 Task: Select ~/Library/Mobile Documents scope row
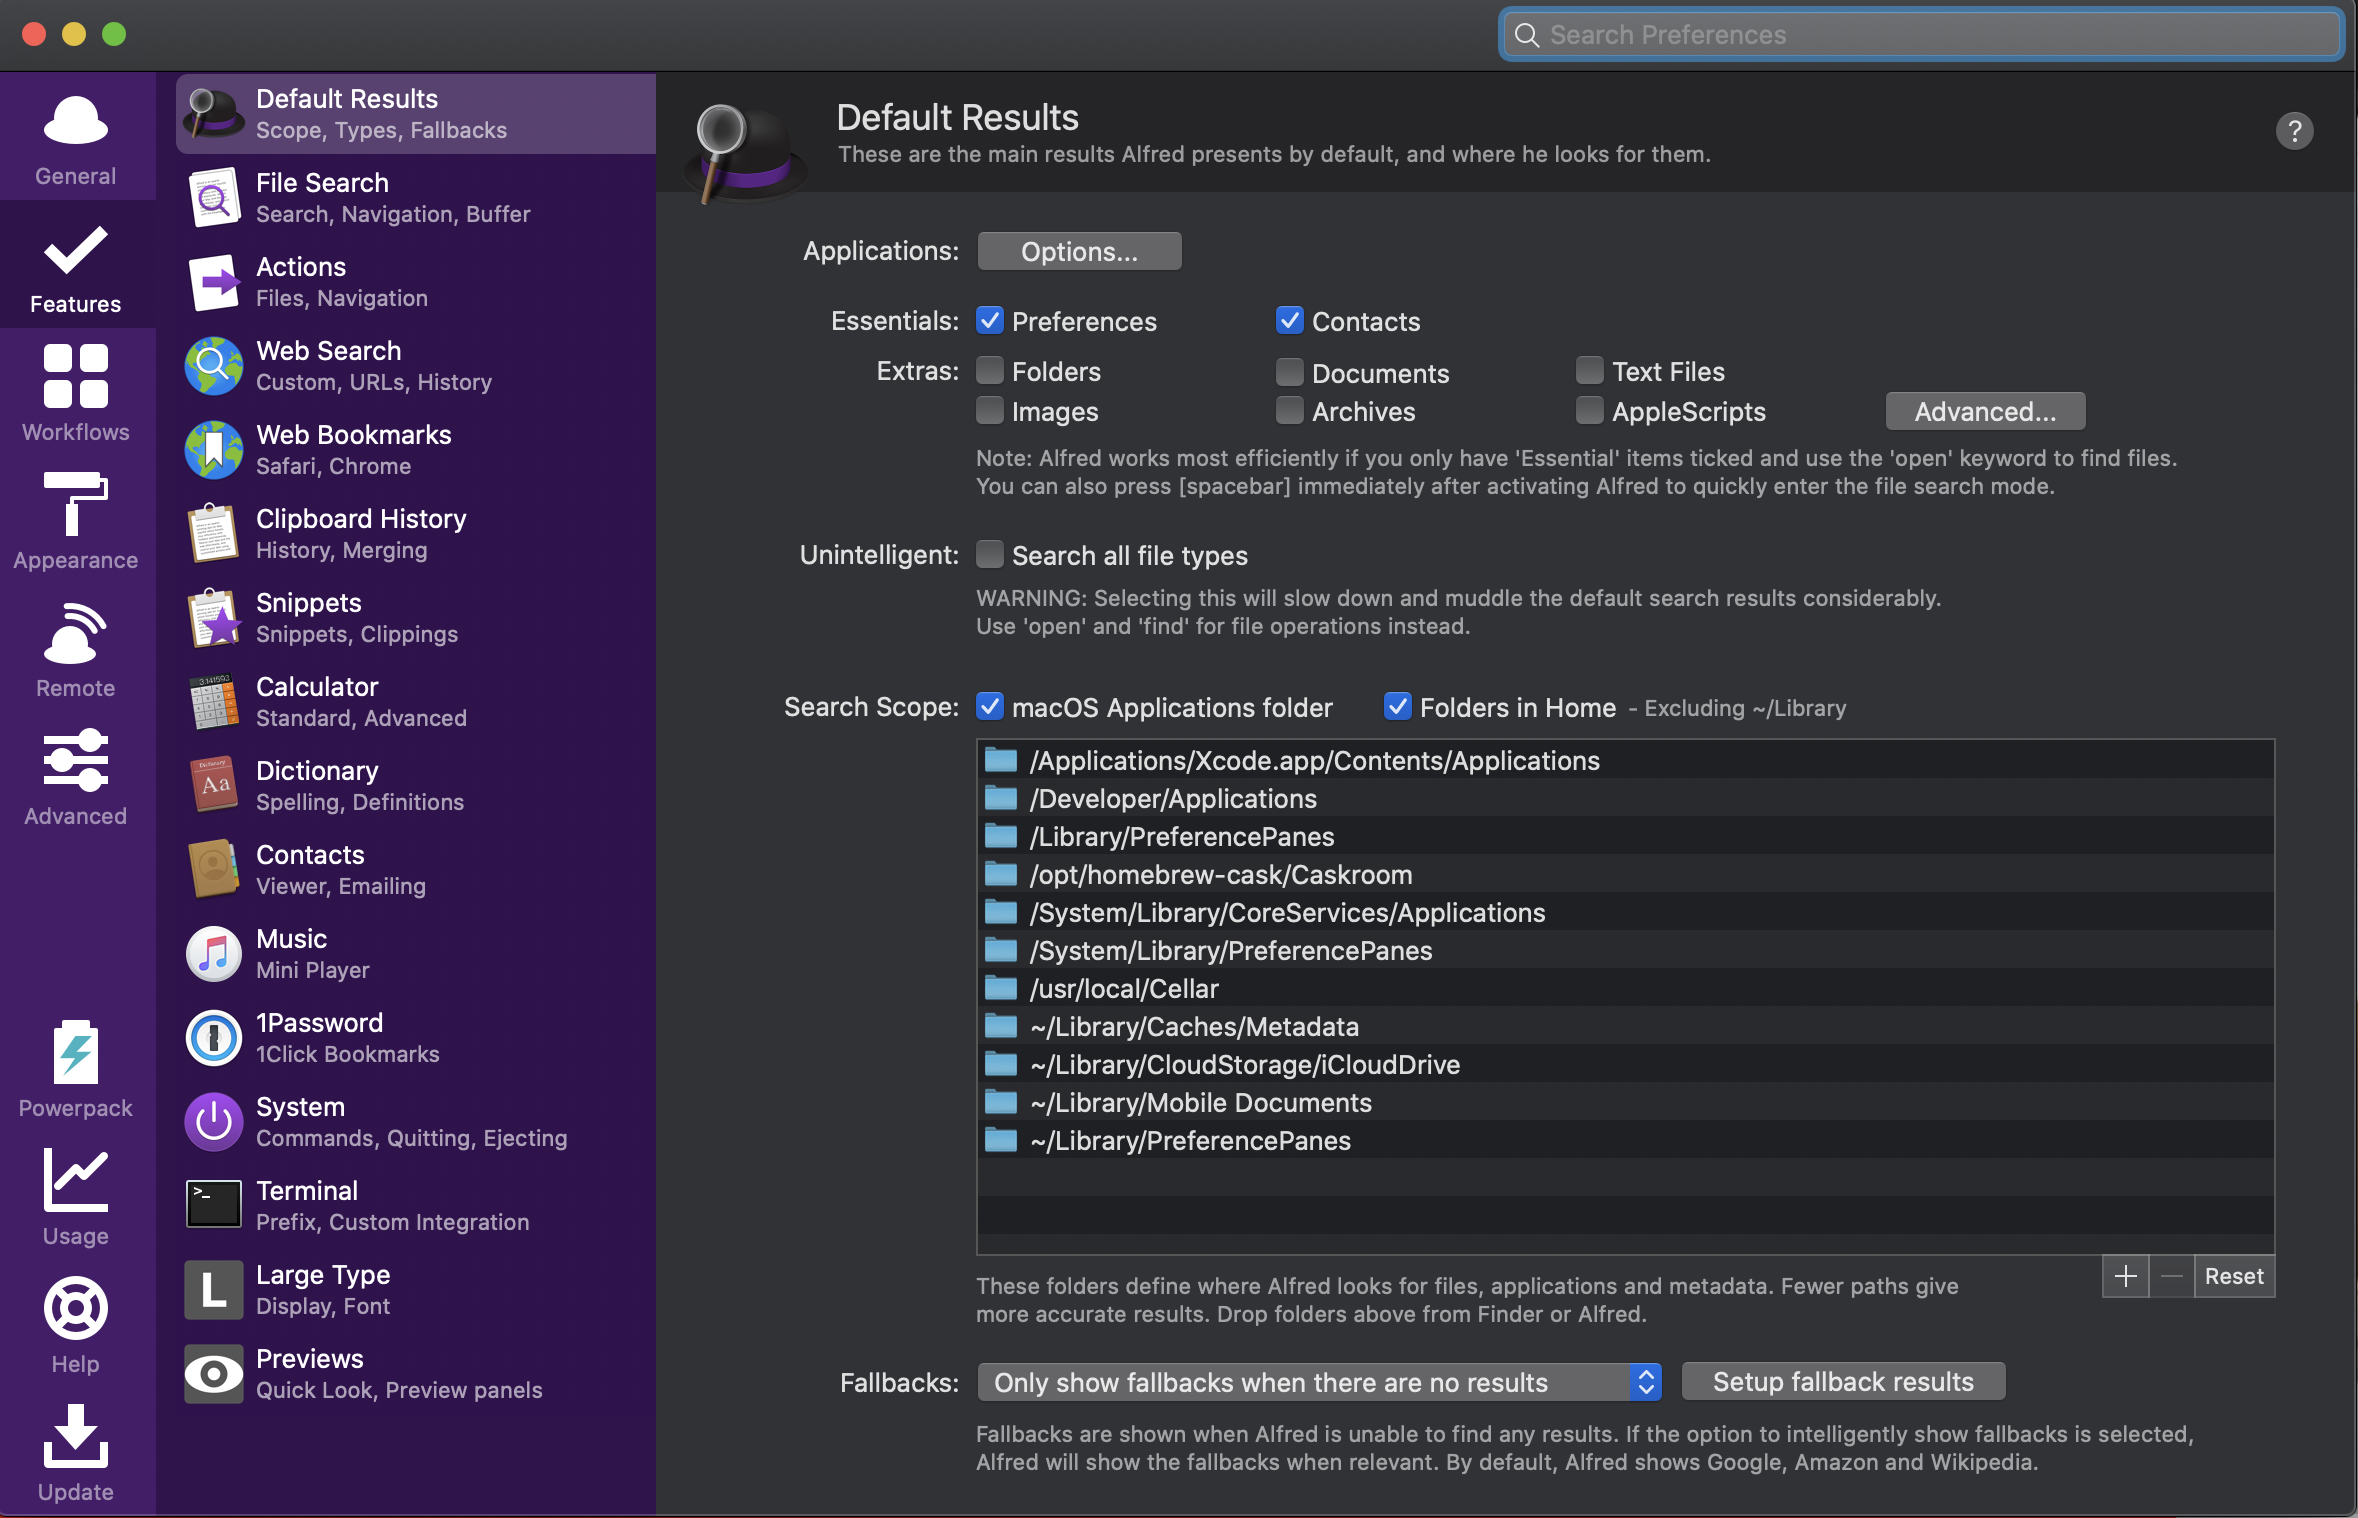pos(1625,1102)
